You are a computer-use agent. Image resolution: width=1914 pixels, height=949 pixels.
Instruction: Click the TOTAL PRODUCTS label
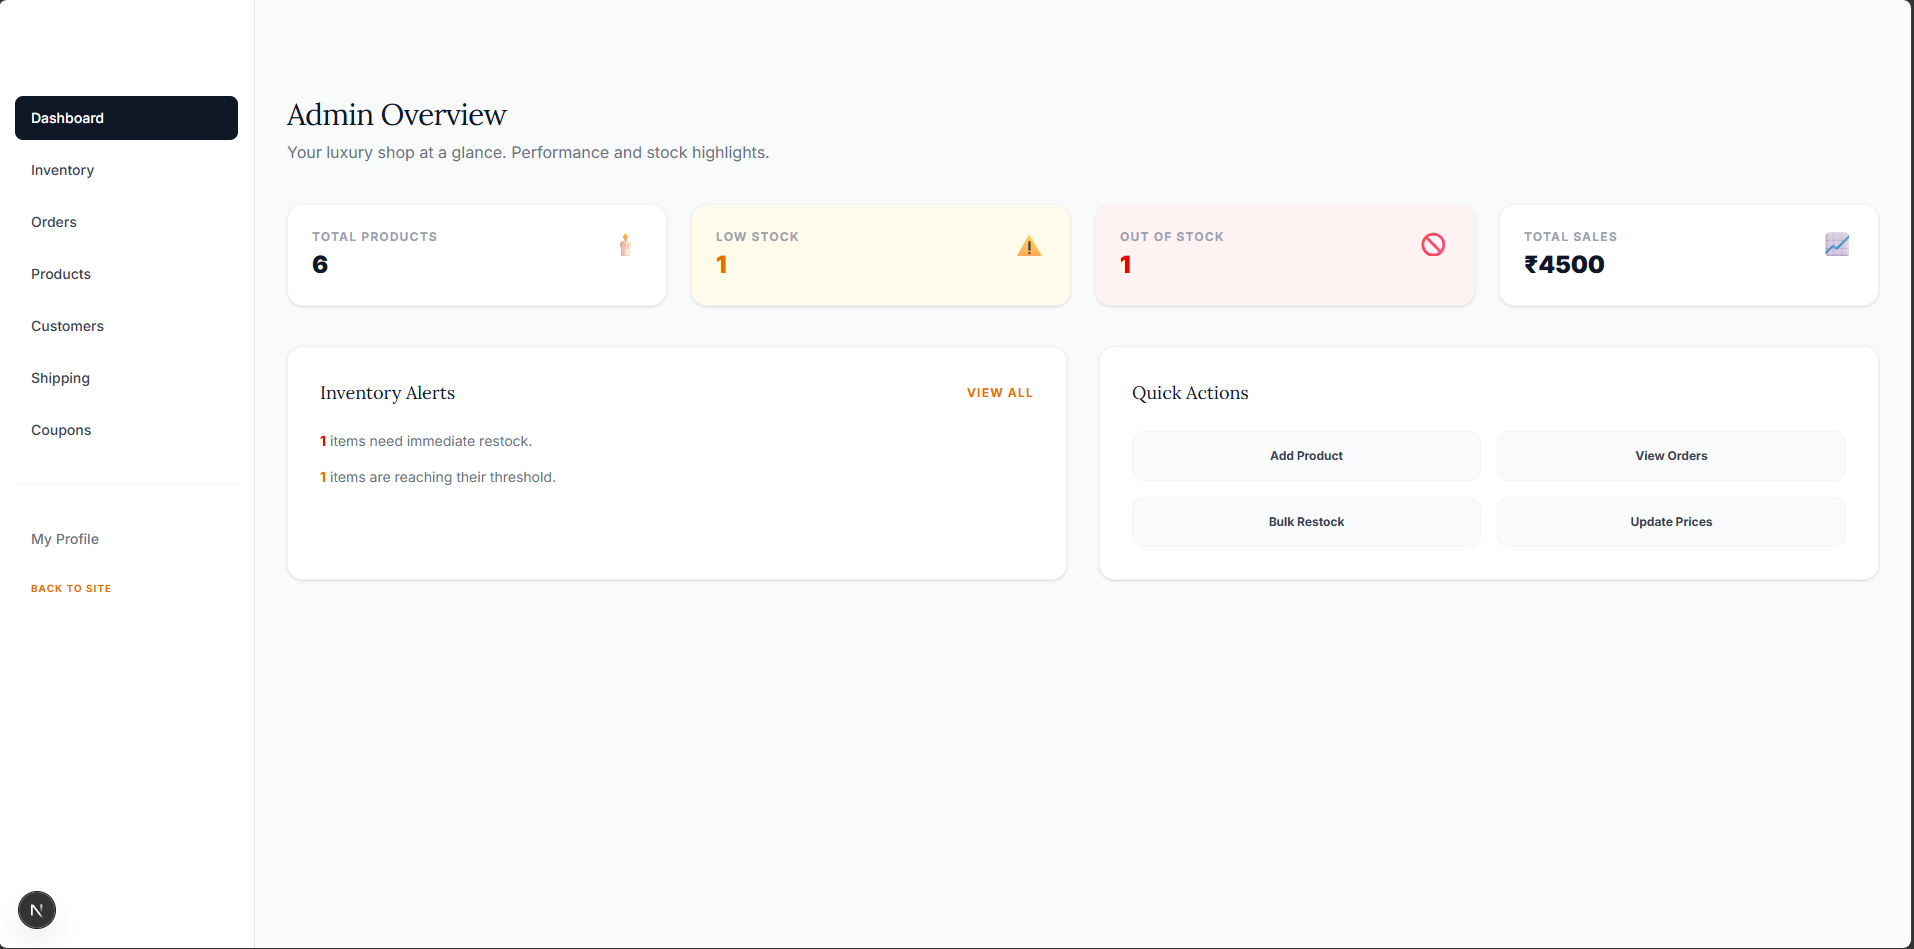375,237
